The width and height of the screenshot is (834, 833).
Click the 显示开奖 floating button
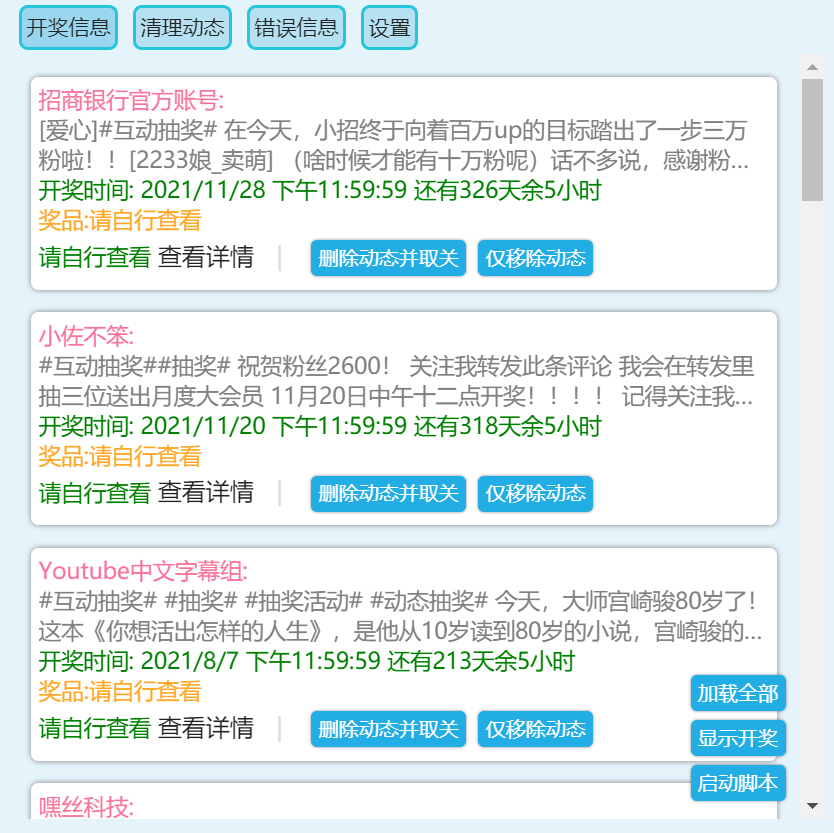tap(738, 738)
